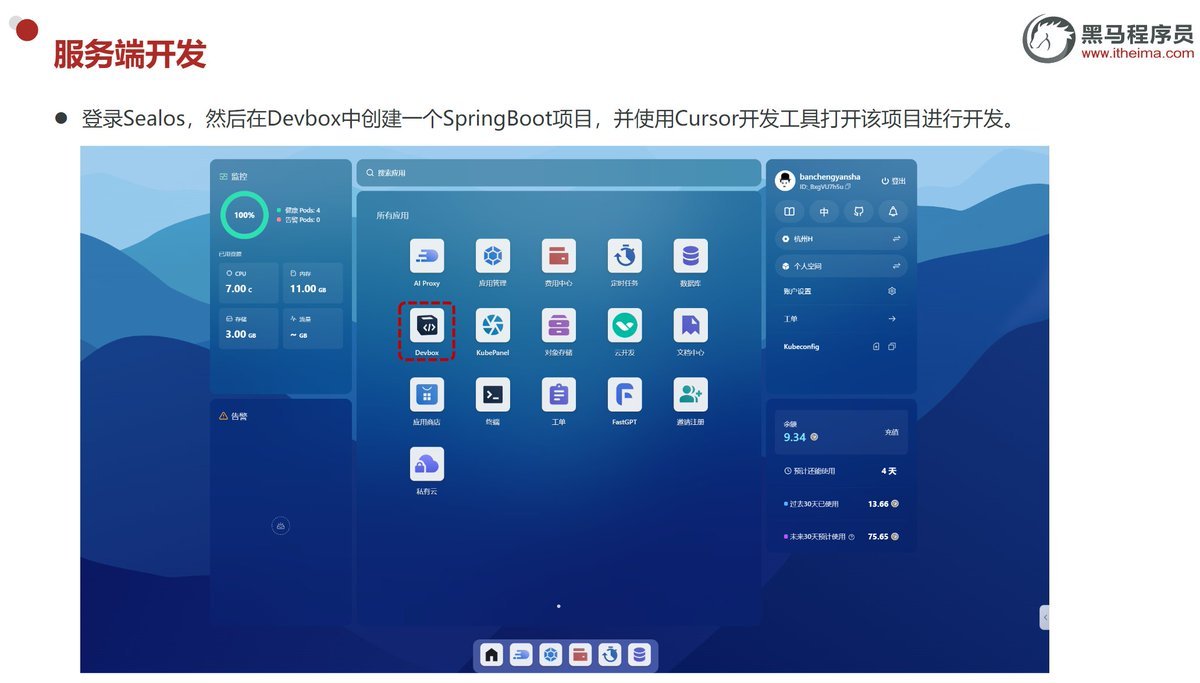Click the 100% pod health ring

click(x=244, y=215)
